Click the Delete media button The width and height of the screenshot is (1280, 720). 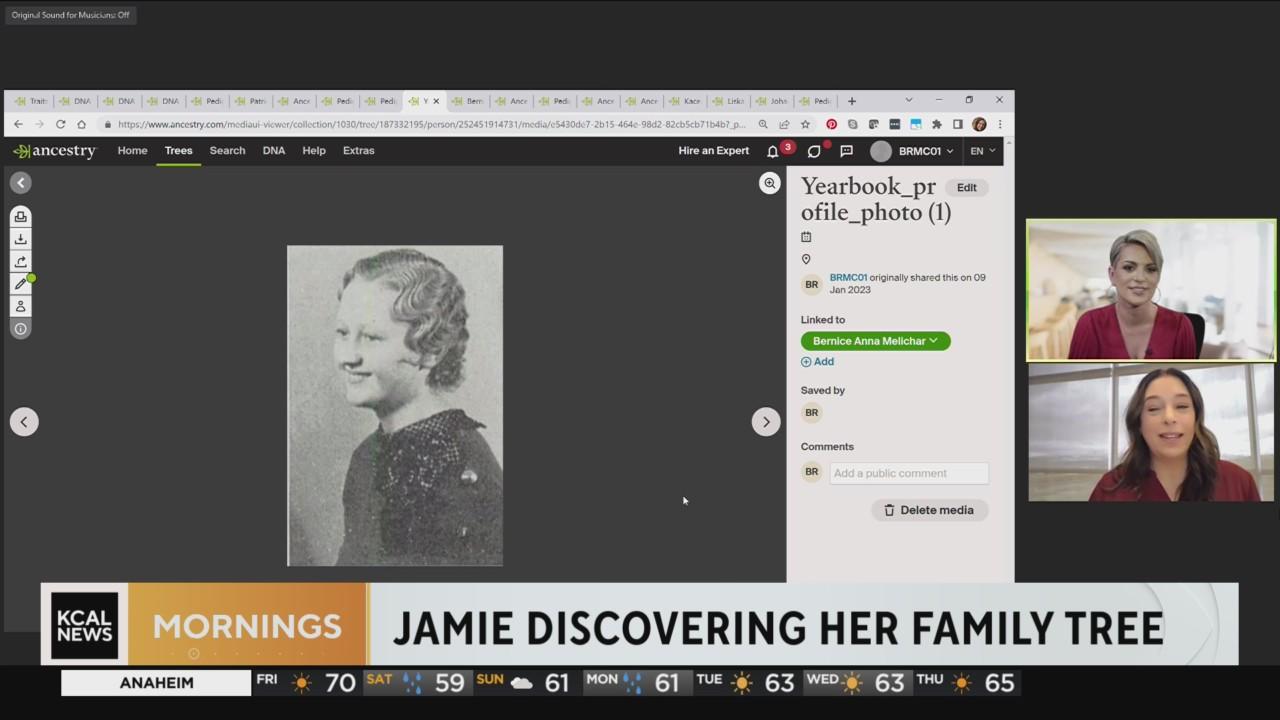pos(929,510)
